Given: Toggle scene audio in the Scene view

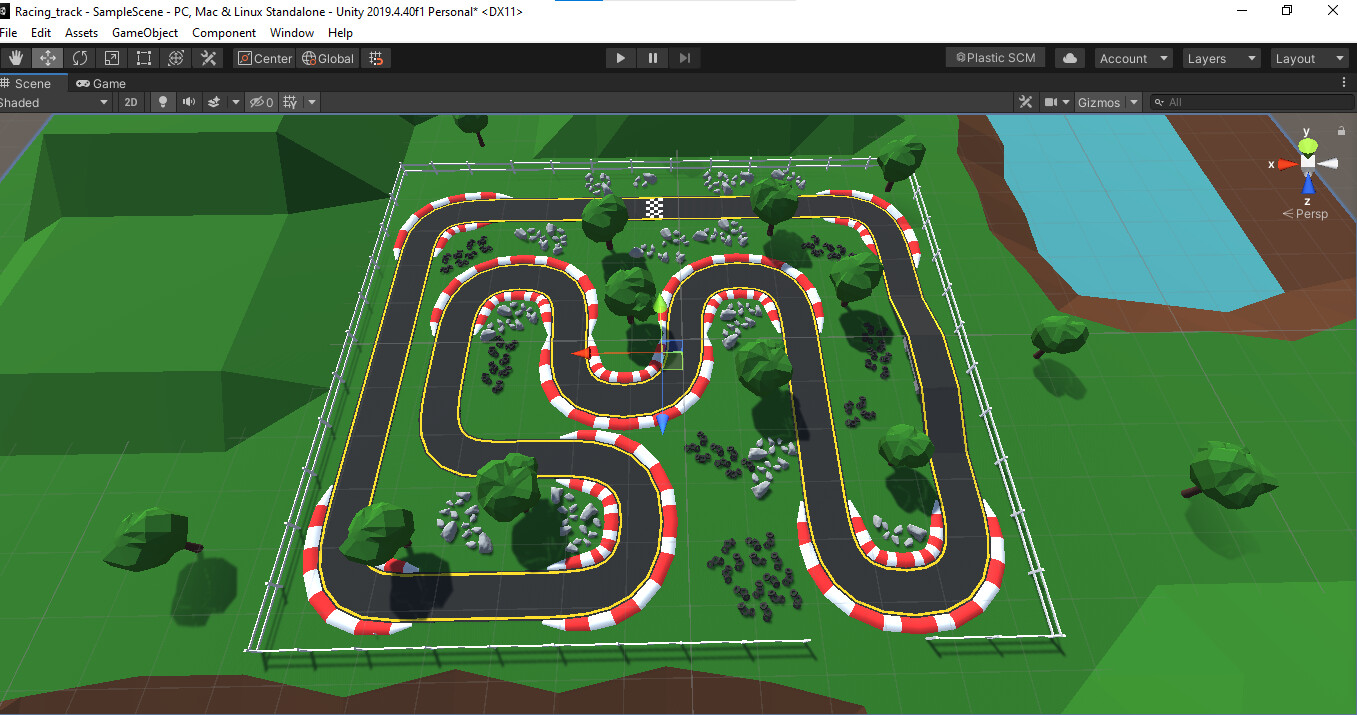Looking at the screenshot, I should tap(188, 101).
